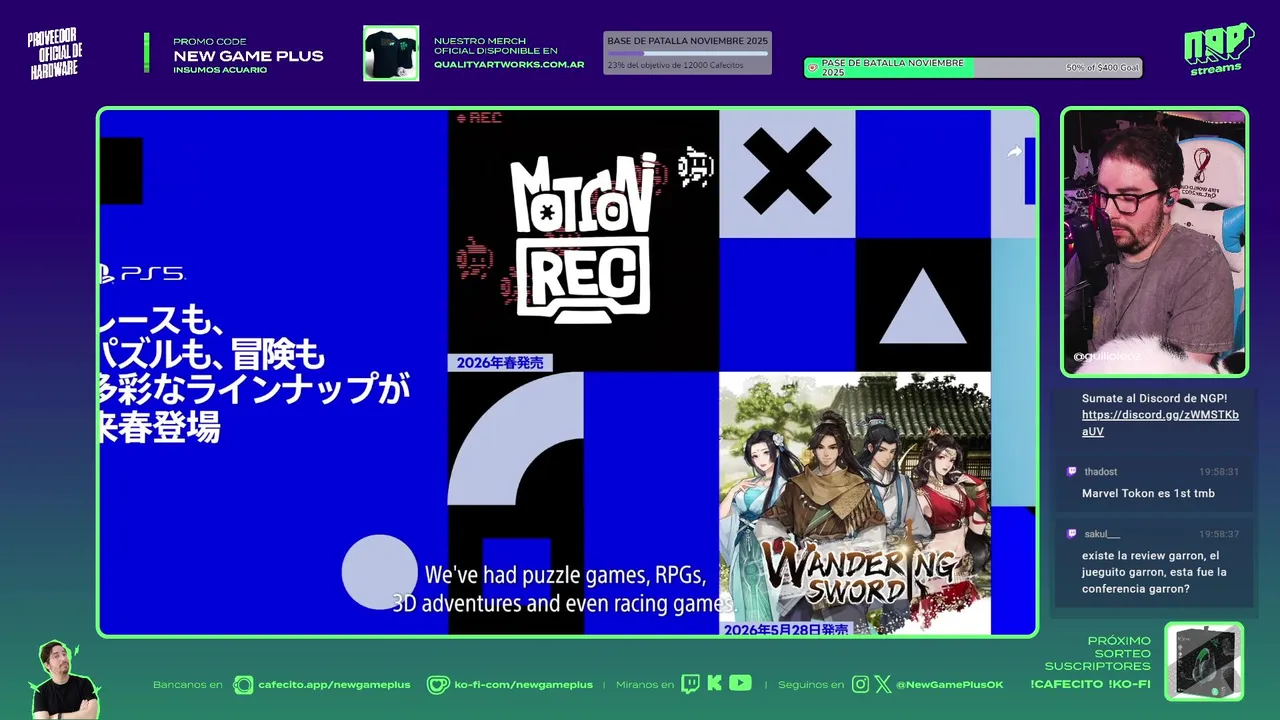Screen dimensions: 1280x720
Task: Click 'PRÓXIMO SORTEO SUSCRIPTORES' text
Action: click(x=1098, y=653)
